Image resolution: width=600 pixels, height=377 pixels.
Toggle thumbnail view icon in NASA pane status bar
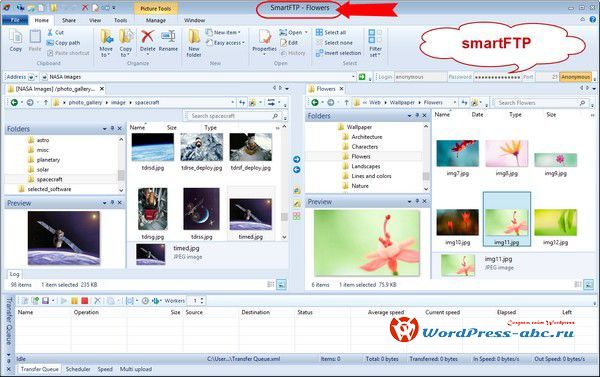point(281,284)
